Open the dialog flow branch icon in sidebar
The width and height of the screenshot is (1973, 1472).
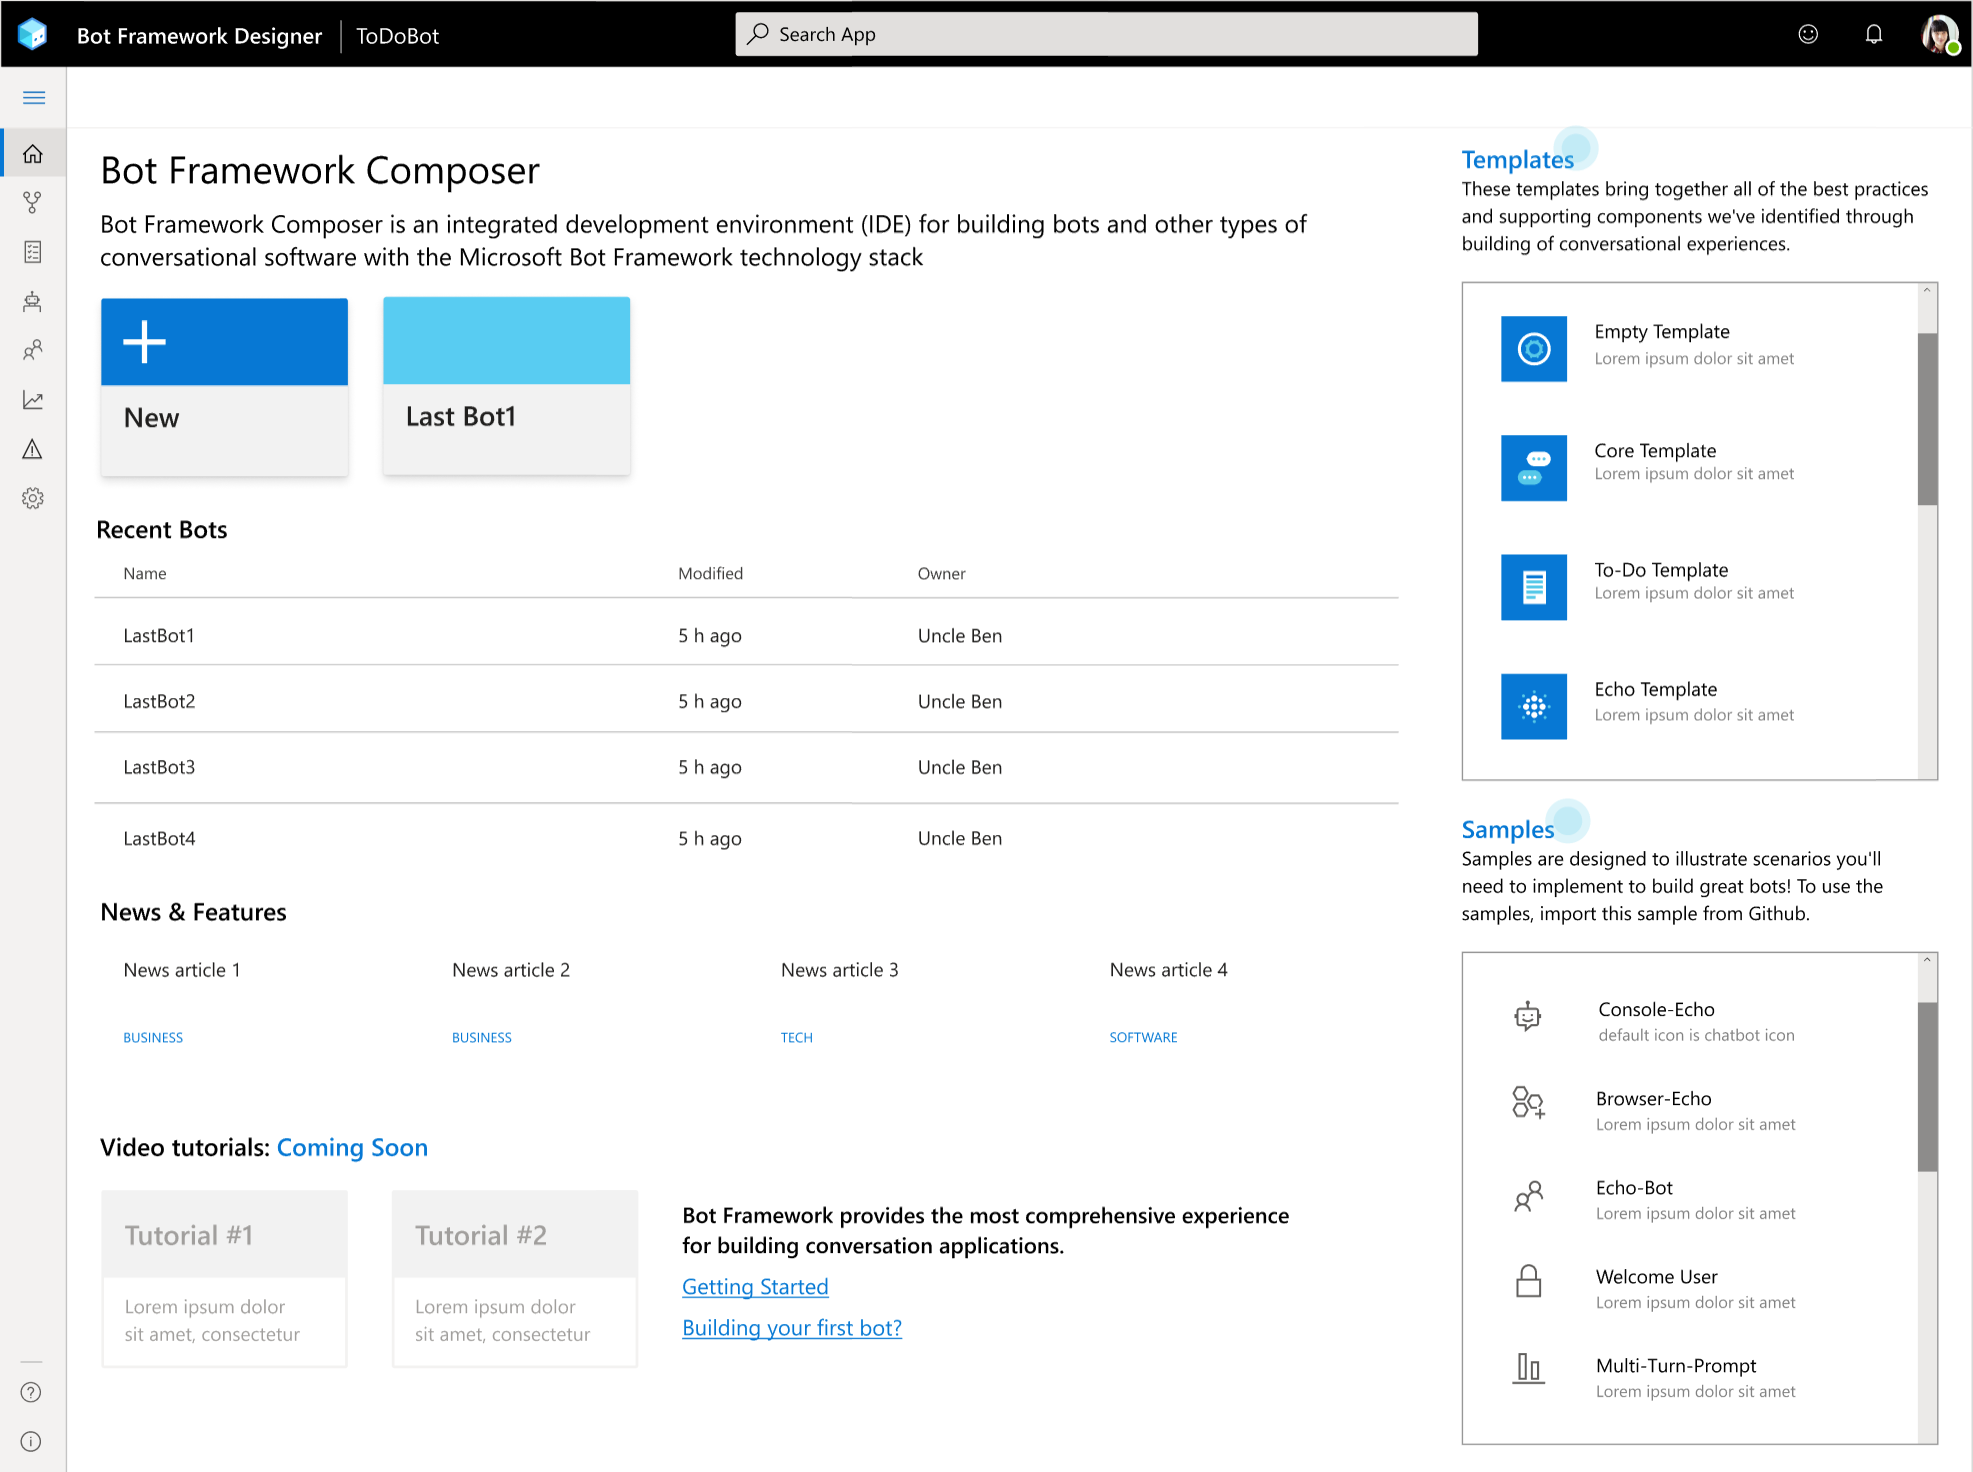coord(33,203)
